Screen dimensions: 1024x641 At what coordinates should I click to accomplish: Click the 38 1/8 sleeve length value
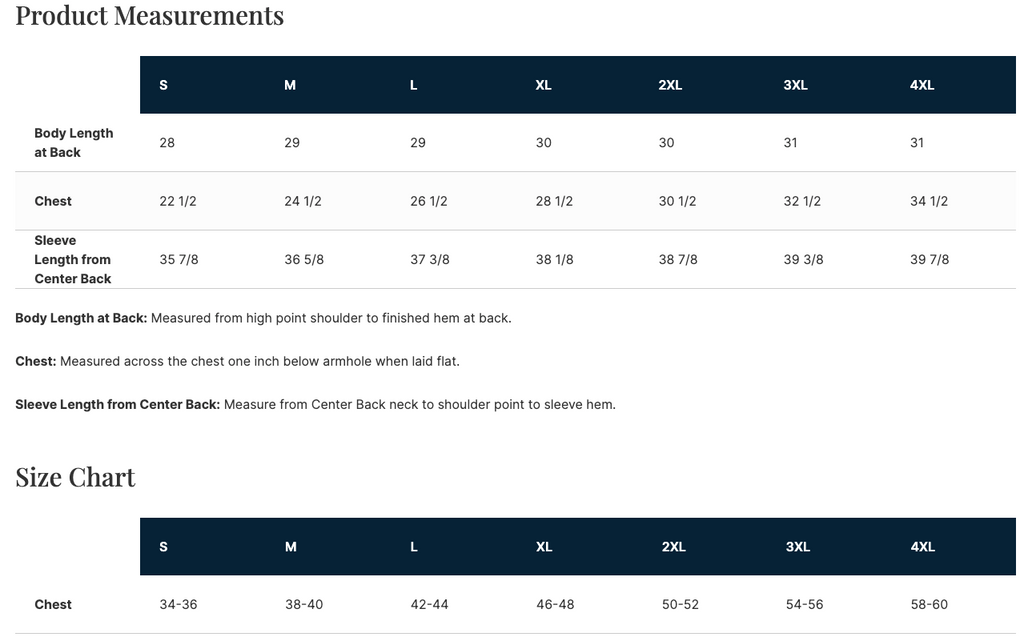coord(555,259)
